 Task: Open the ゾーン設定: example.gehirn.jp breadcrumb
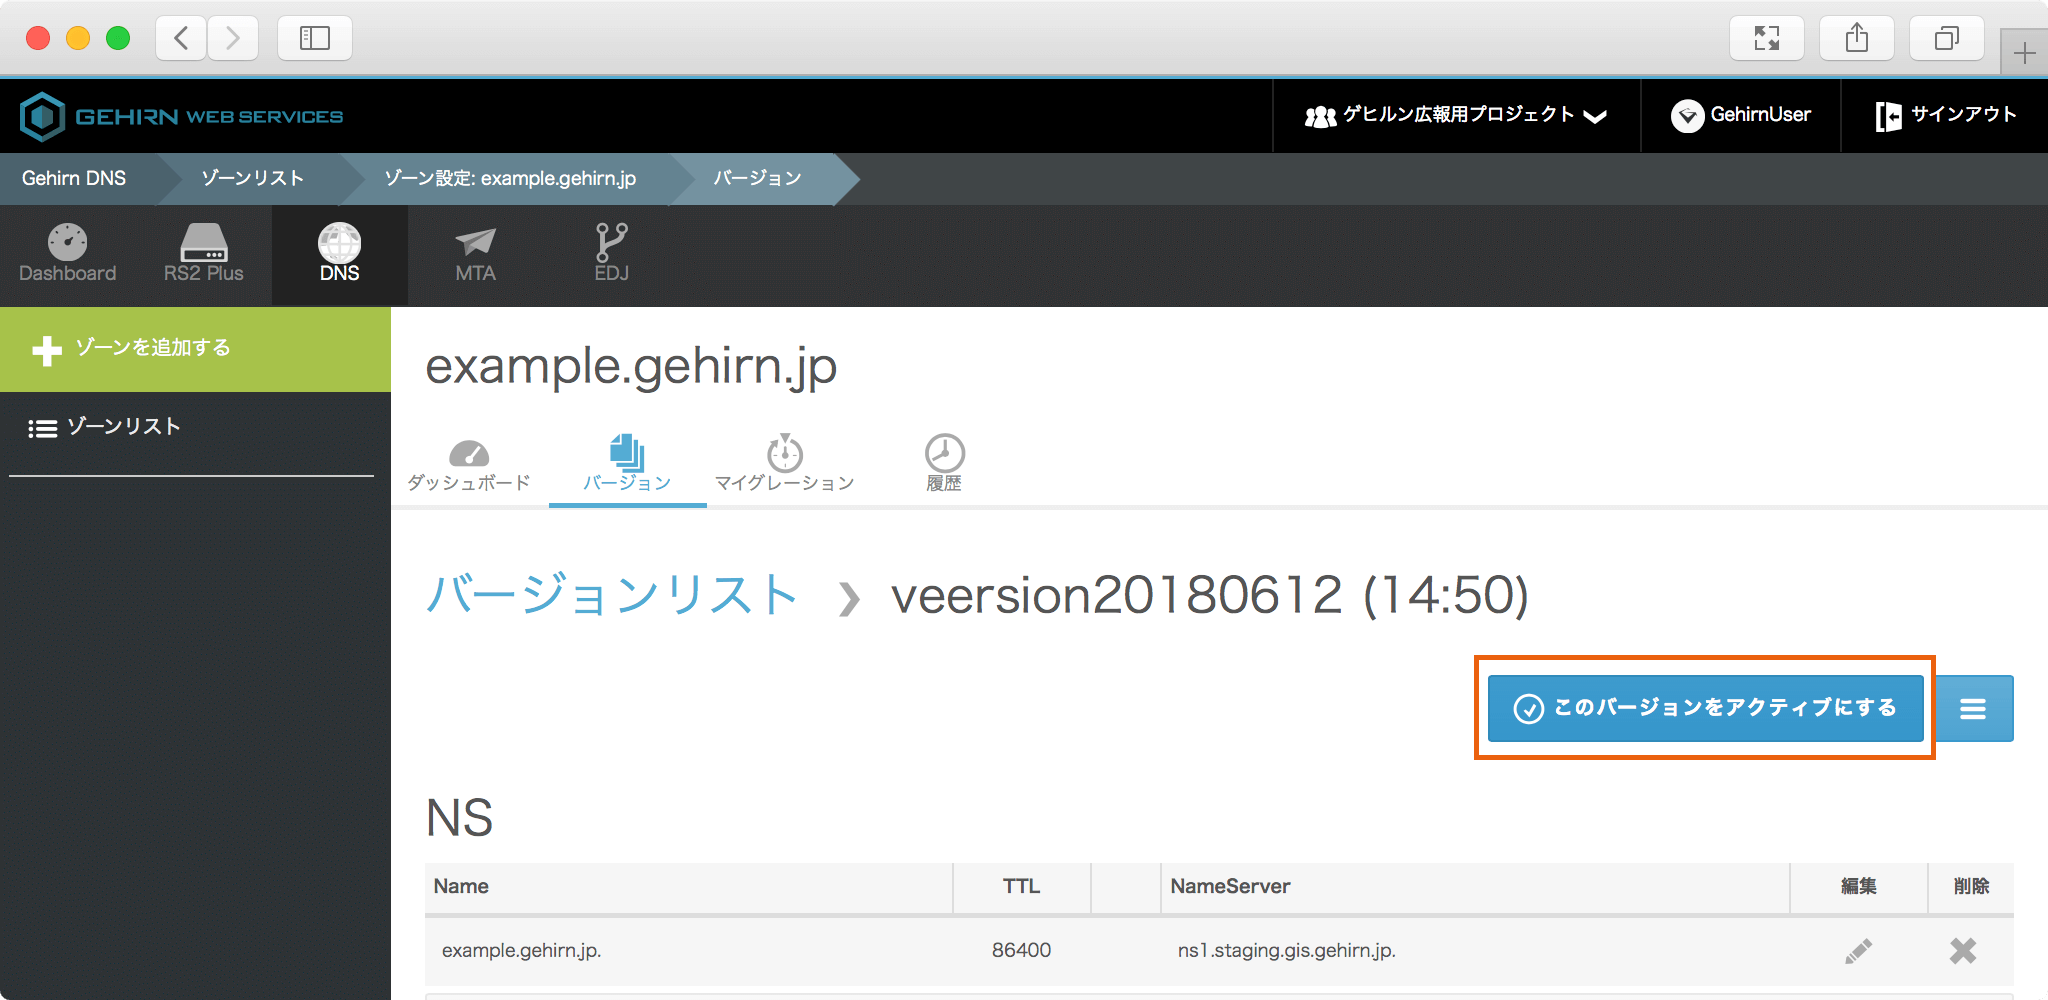[510, 179]
